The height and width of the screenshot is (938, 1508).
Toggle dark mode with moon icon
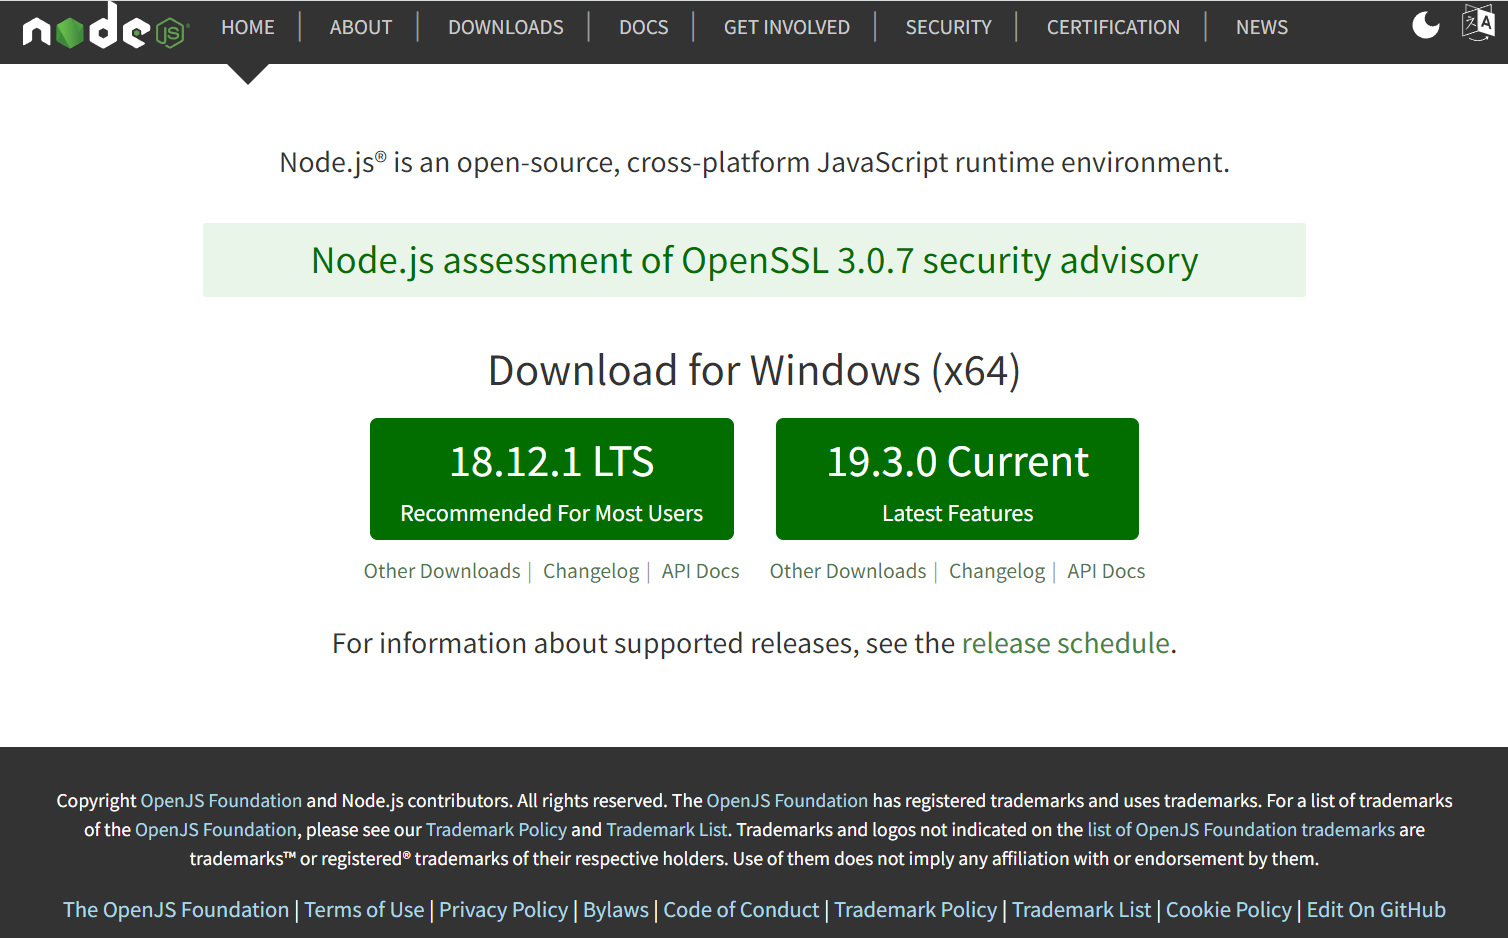[1425, 26]
